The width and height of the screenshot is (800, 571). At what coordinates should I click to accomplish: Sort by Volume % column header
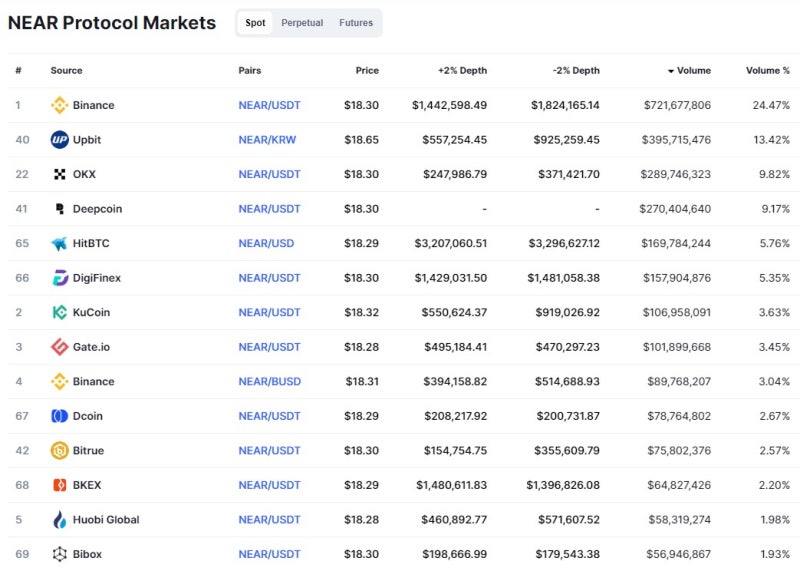coord(767,71)
